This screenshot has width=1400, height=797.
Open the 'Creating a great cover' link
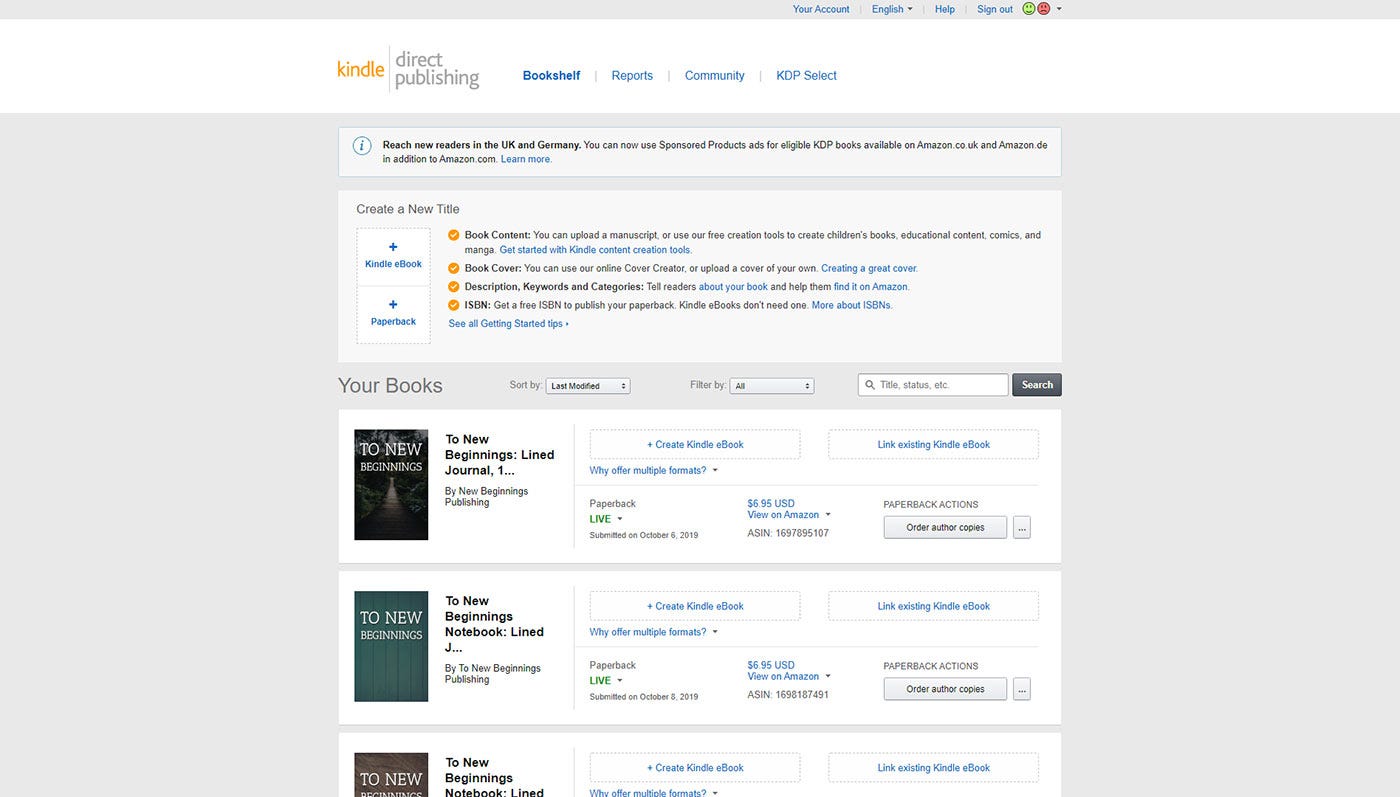point(869,268)
